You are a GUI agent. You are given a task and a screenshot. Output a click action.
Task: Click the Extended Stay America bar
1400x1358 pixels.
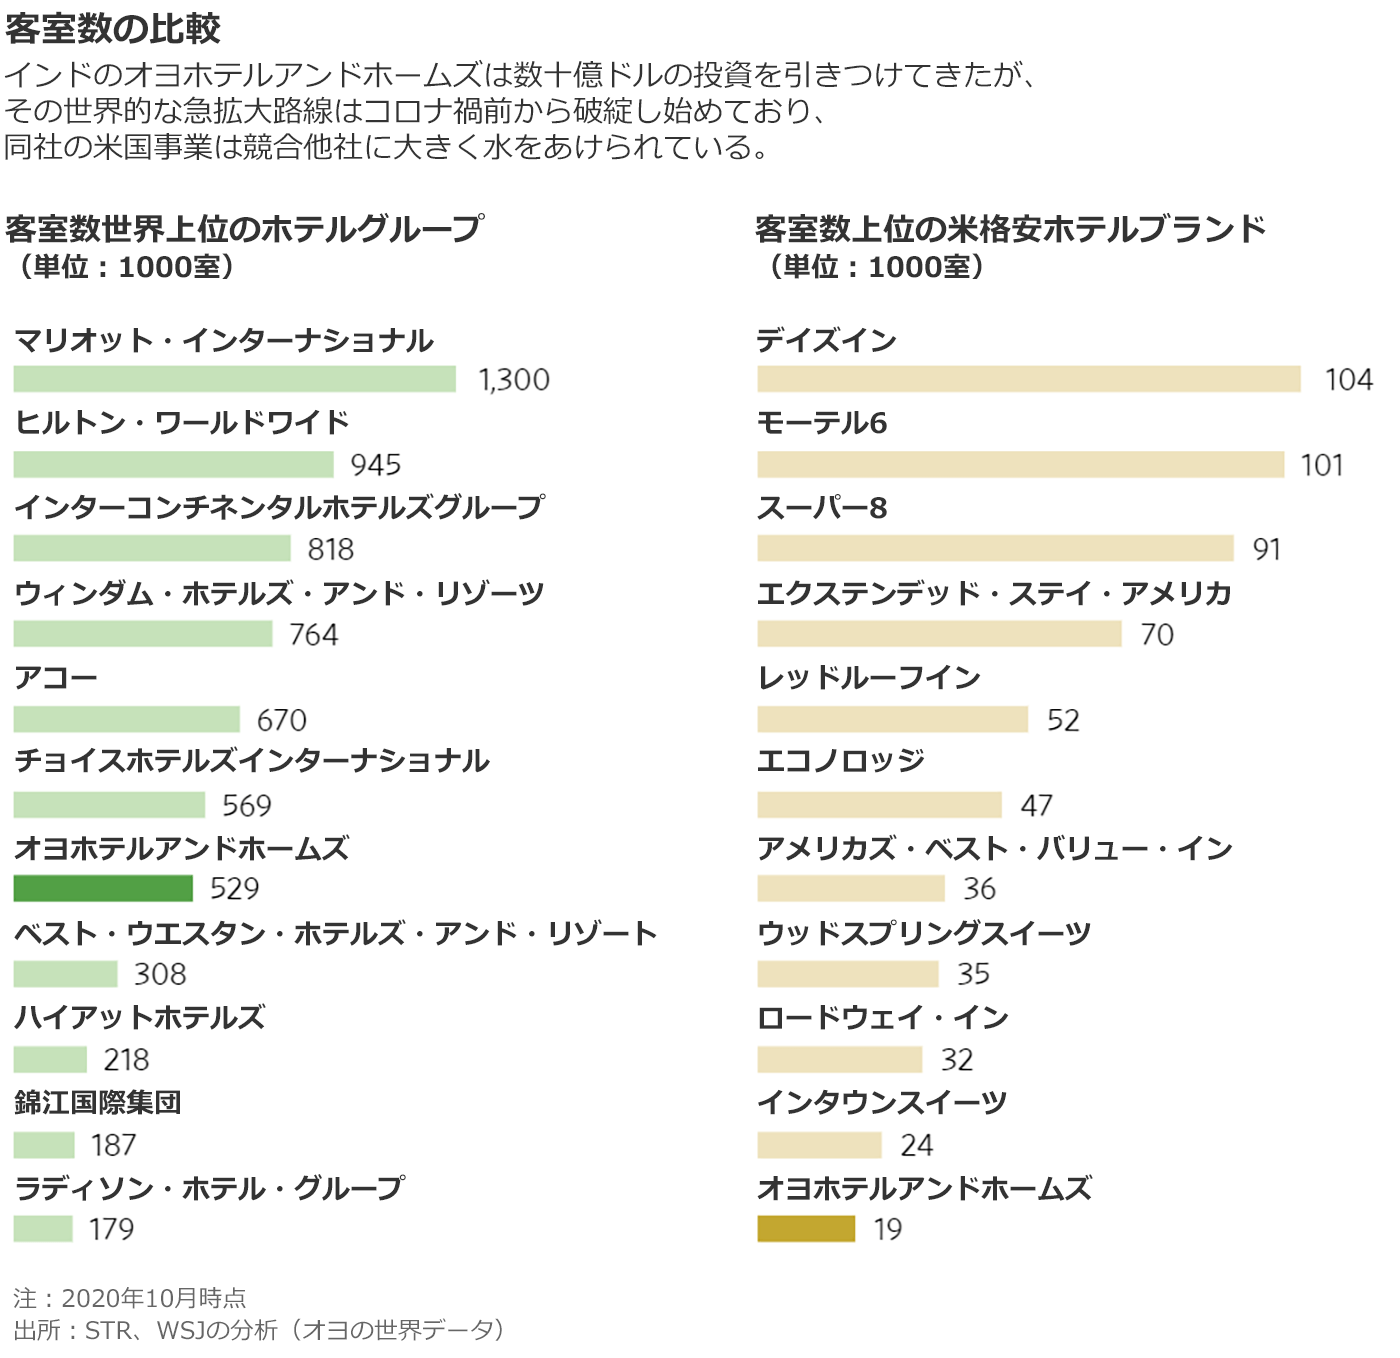[x=939, y=633]
